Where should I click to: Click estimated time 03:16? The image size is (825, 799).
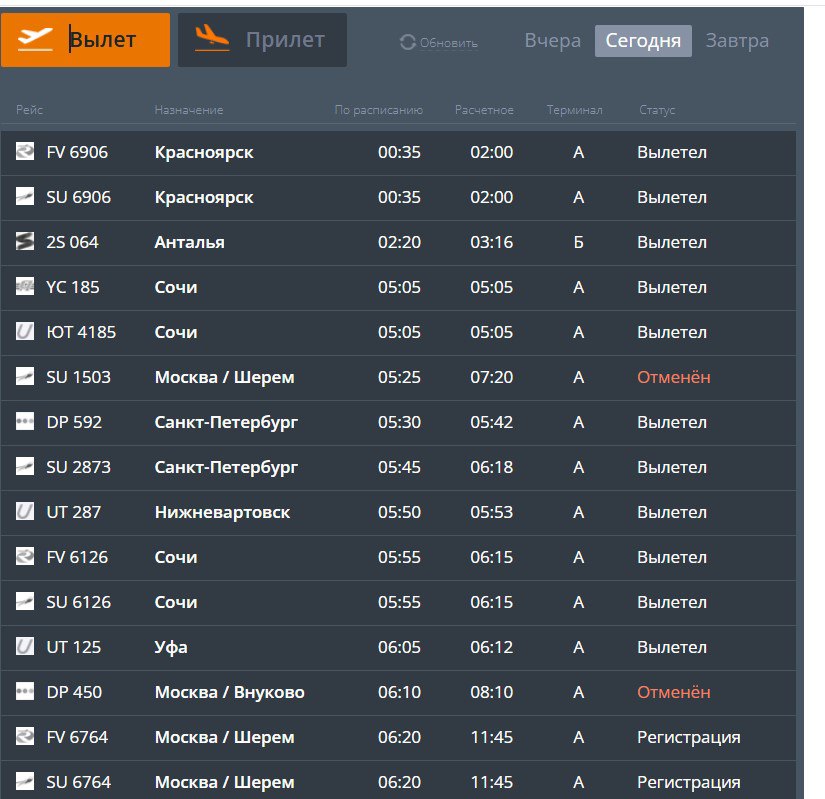[491, 242]
